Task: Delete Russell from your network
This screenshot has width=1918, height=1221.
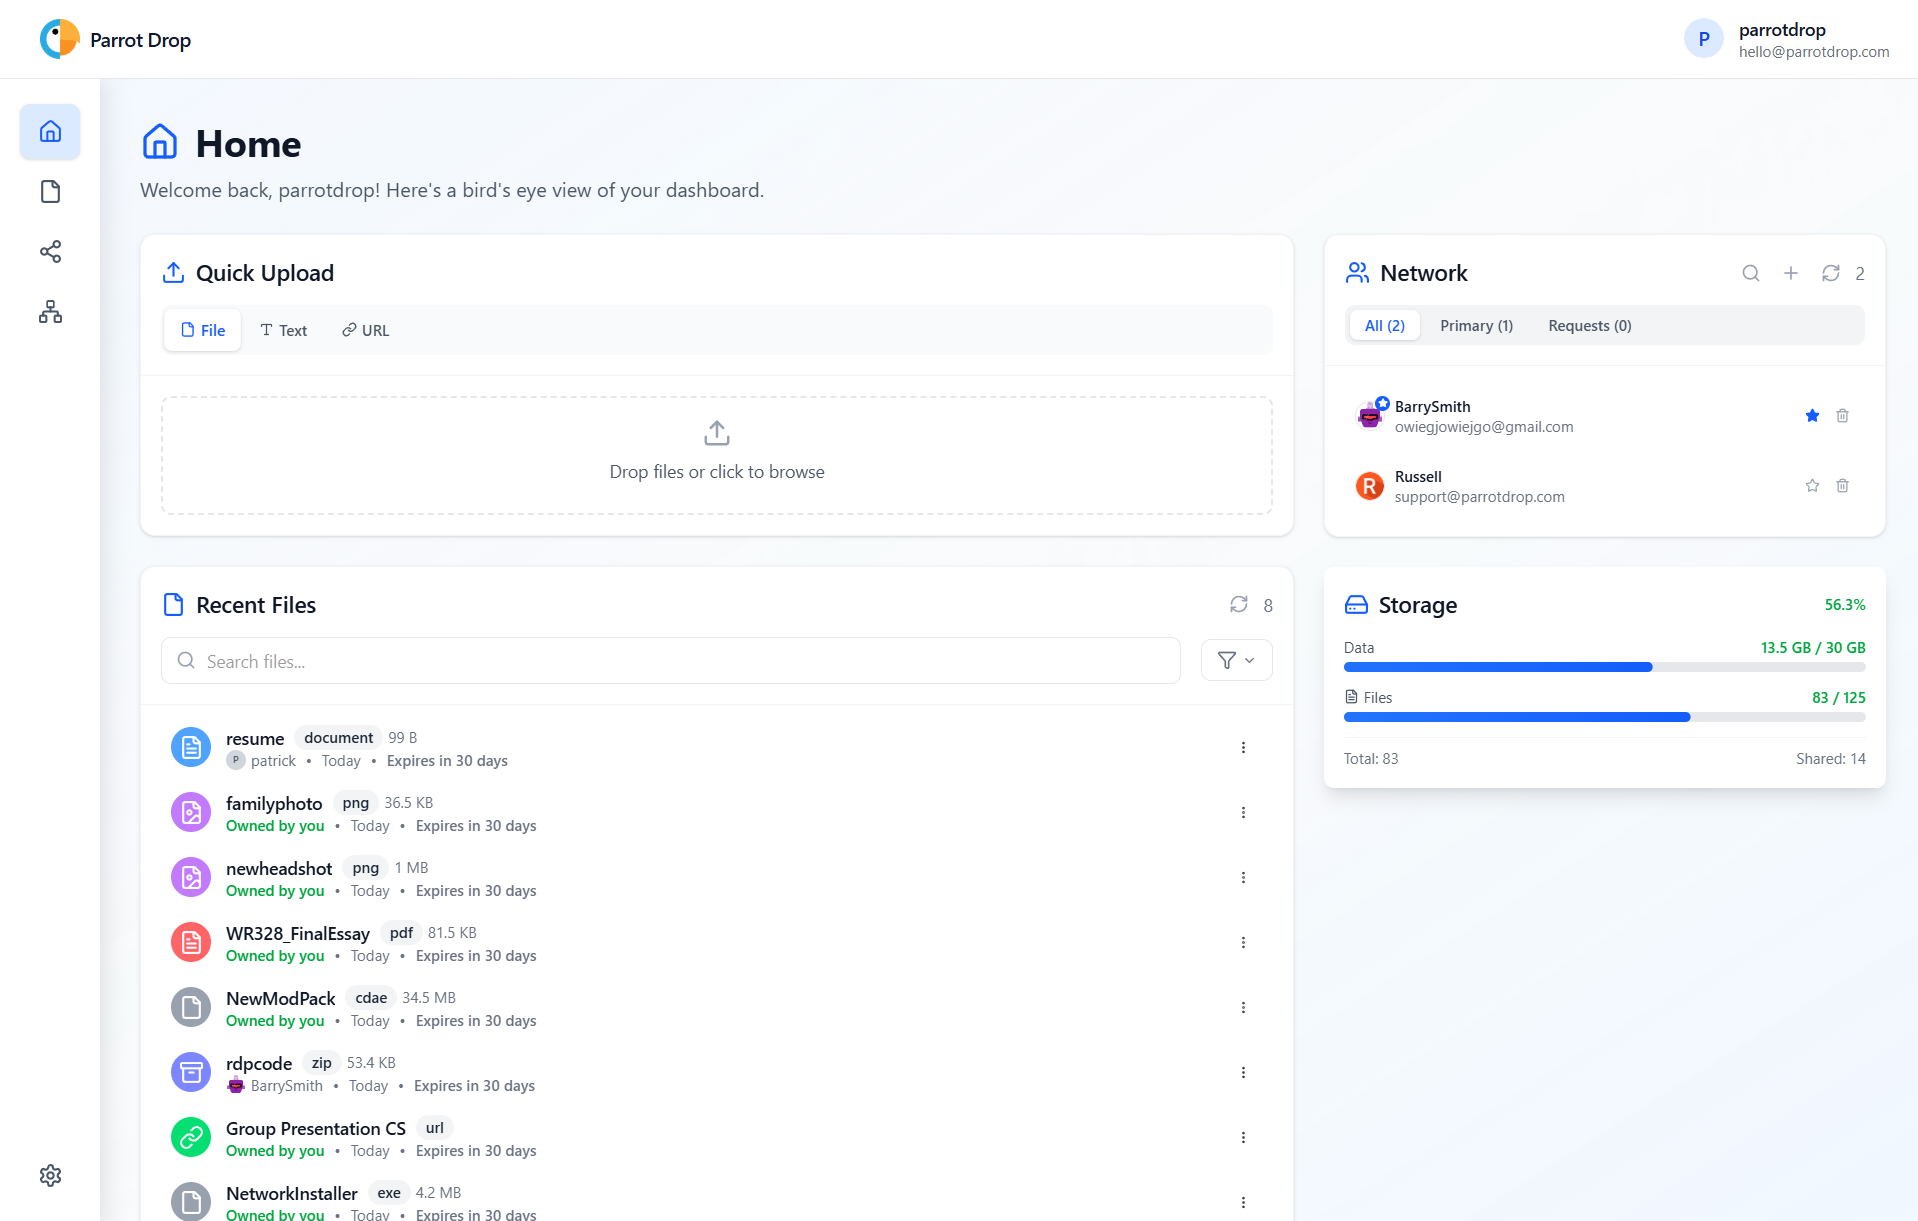Action: [x=1843, y=486]
